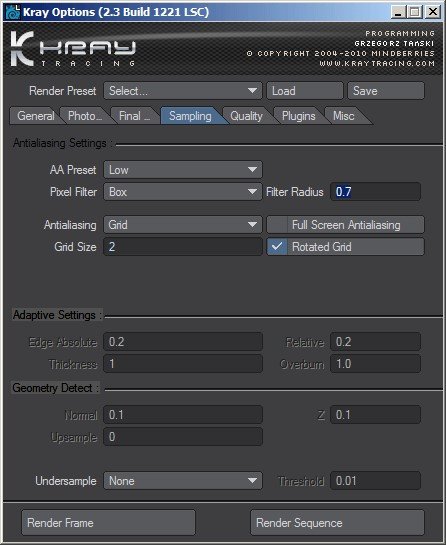Open the Plugins tab

(299, 116)
